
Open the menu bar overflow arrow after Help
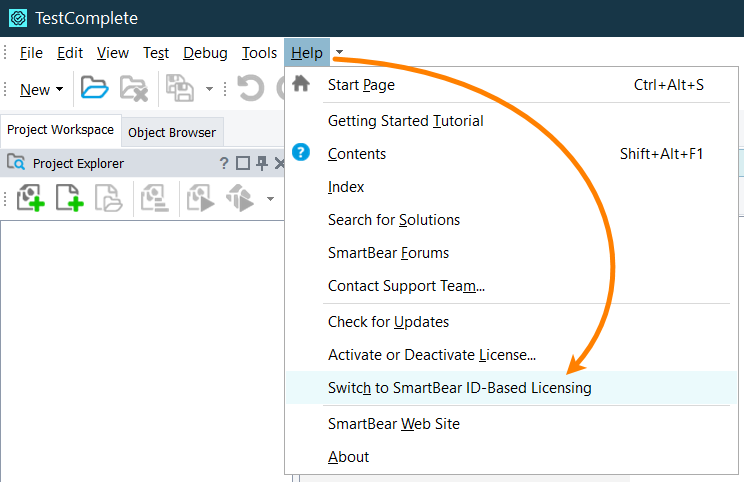[340, 53]
